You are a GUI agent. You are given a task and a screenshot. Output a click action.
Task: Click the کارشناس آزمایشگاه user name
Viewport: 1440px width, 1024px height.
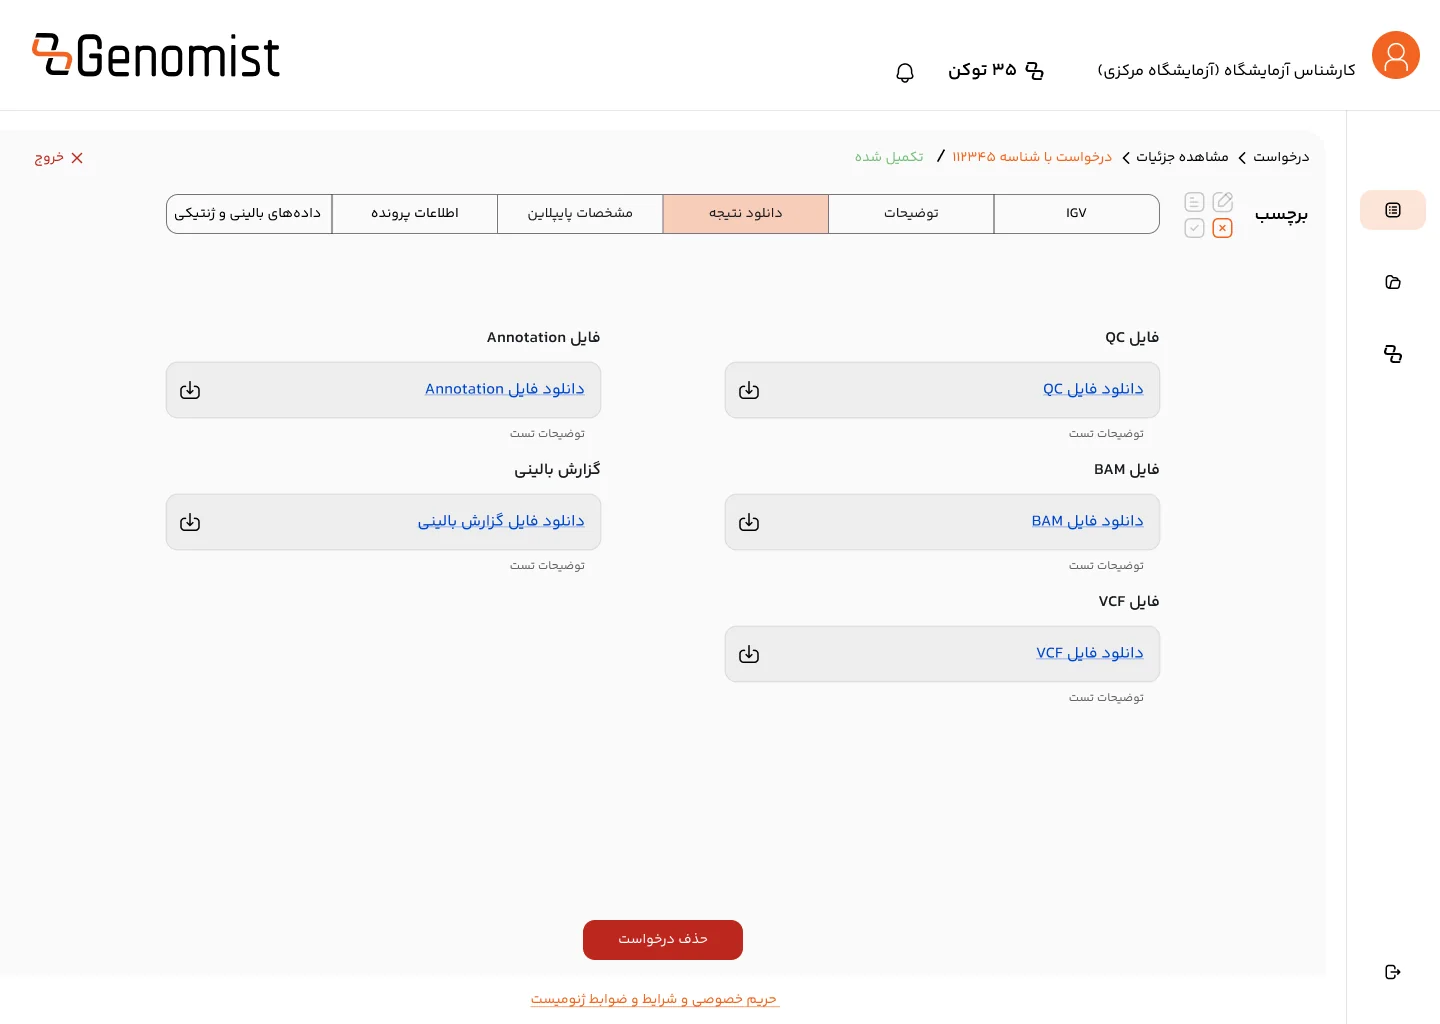point(1227,70)
